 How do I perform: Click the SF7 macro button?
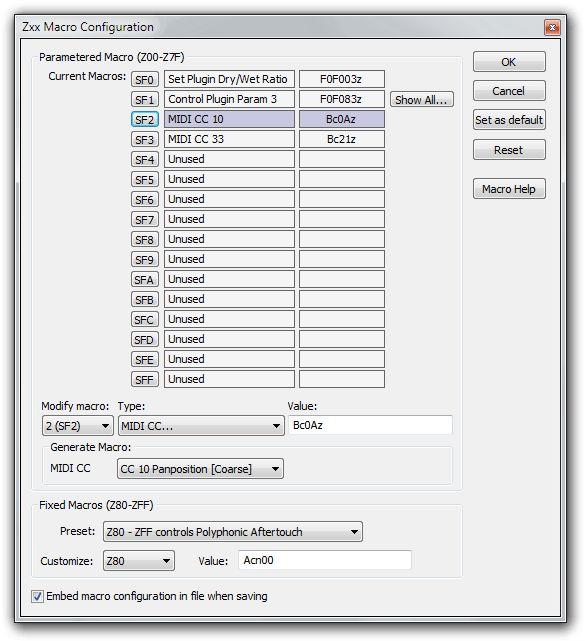(x=145, y=220)
